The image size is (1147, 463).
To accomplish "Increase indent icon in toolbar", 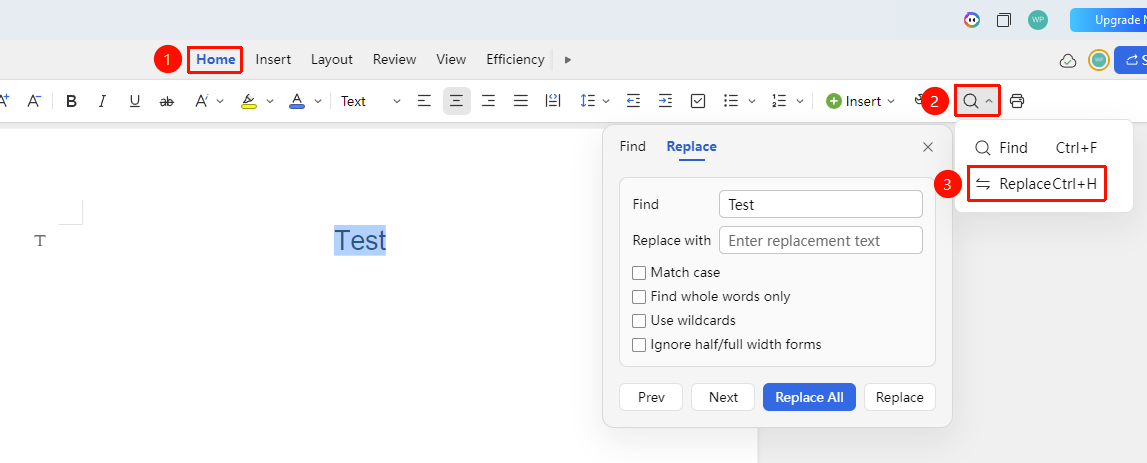I will tap(665, 101).
